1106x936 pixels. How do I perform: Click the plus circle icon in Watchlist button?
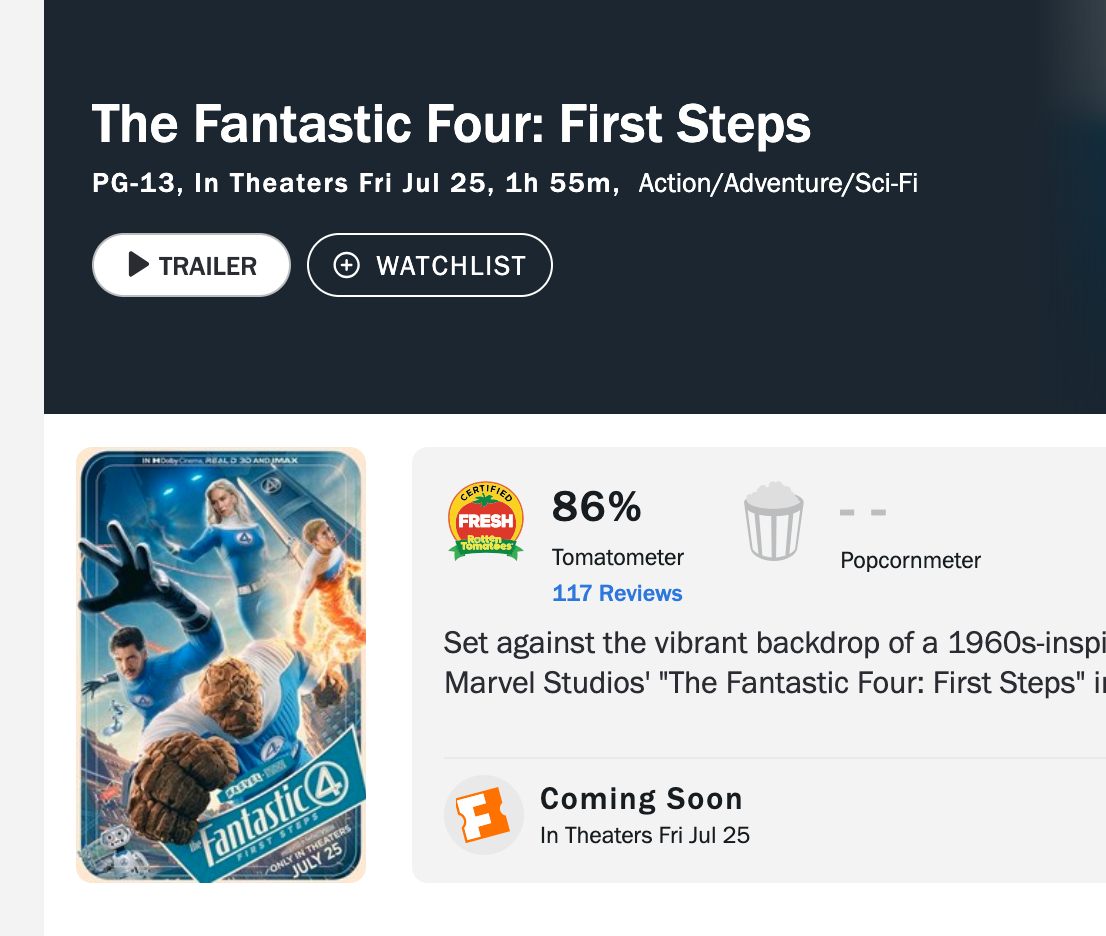[346, 266]
